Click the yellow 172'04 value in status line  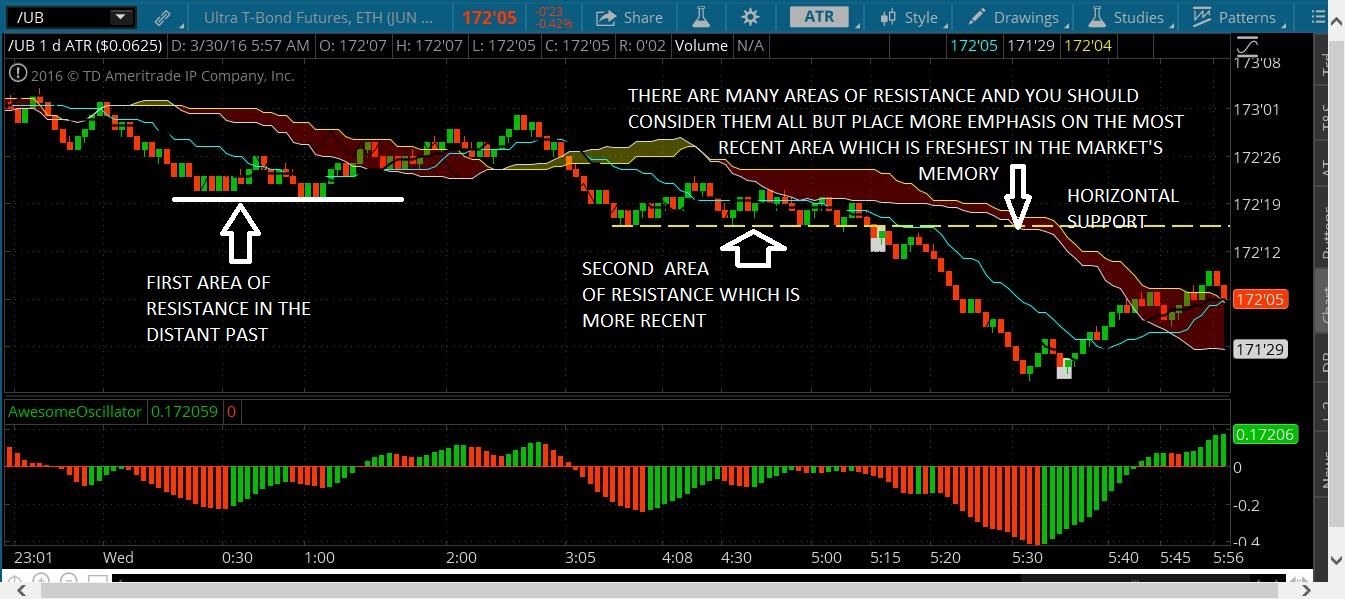tap(1088, 45)
